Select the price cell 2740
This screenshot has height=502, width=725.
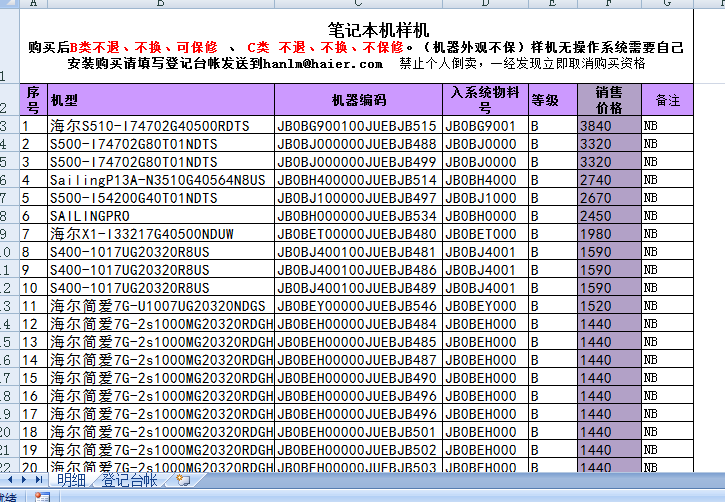click(609, 179)
